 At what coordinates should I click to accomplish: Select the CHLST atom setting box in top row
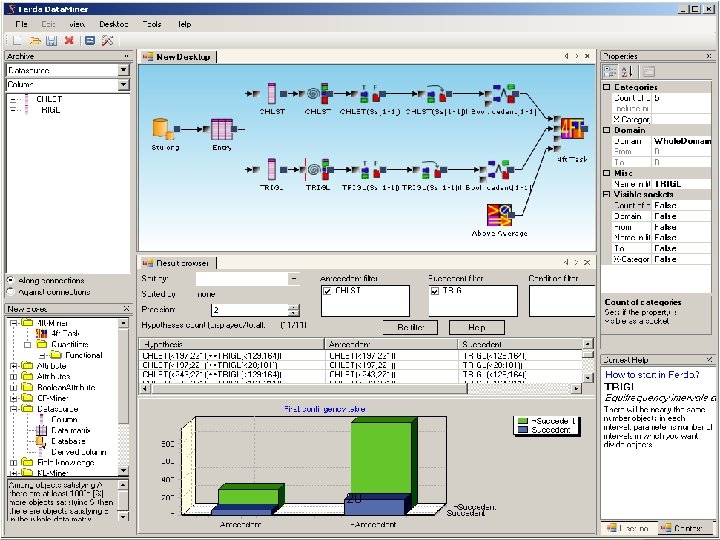(370, 94)
